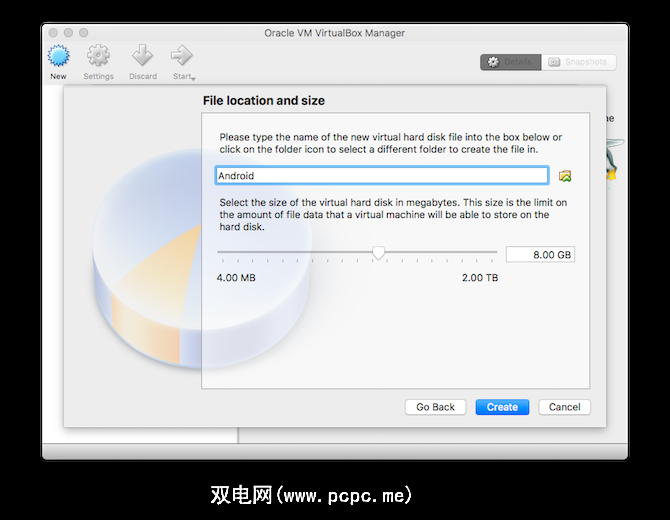The image size is (670, 520).
Task: Click the File location and size heading
Action: [264, 100]
